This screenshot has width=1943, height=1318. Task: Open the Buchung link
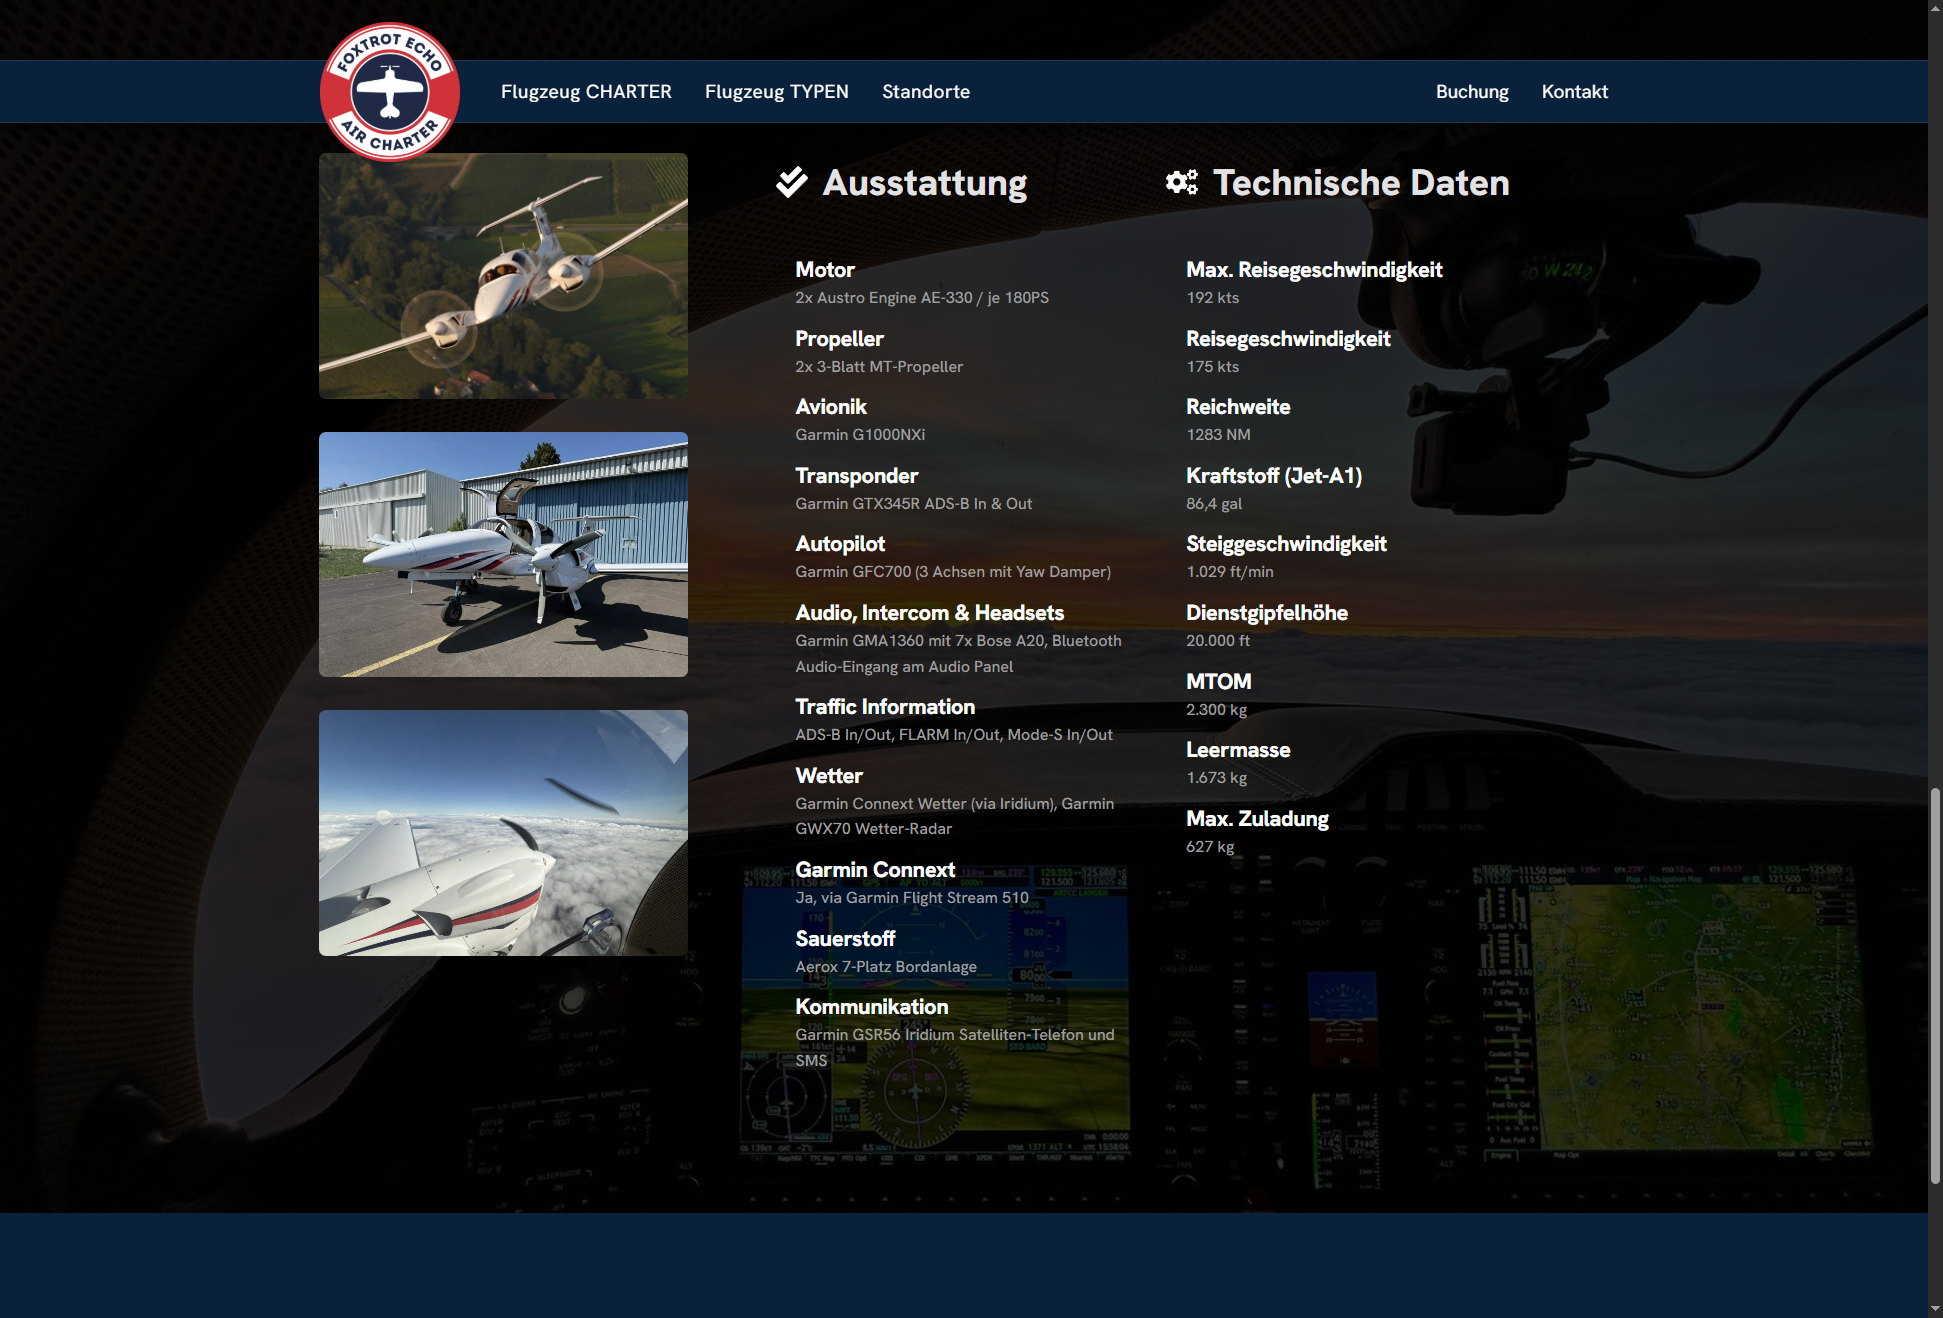[x=1471, y=92]
